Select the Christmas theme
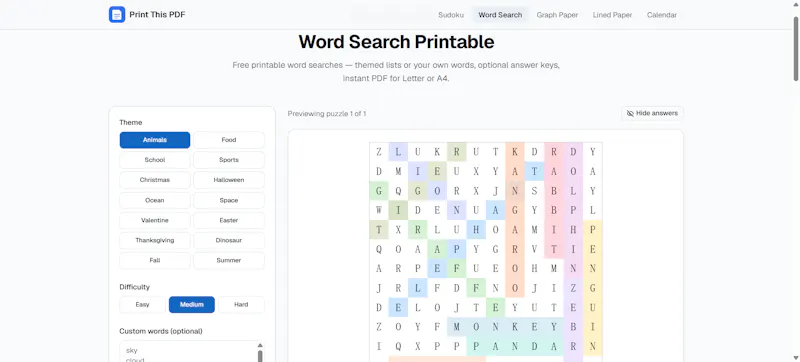 (x=155, y=180)
